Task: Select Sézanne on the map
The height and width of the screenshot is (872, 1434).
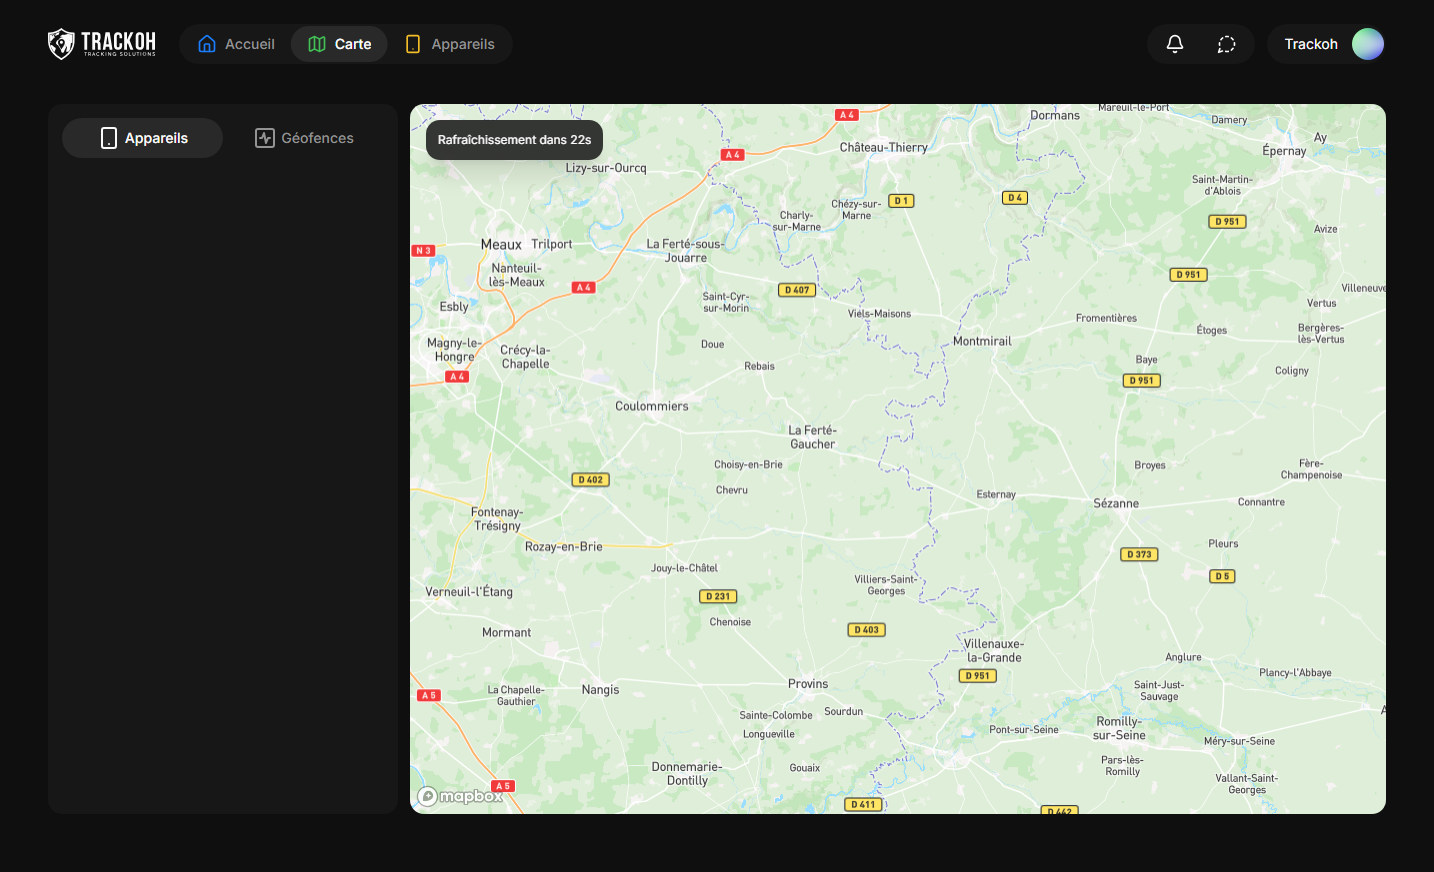Action: [x=1115, y=503]
